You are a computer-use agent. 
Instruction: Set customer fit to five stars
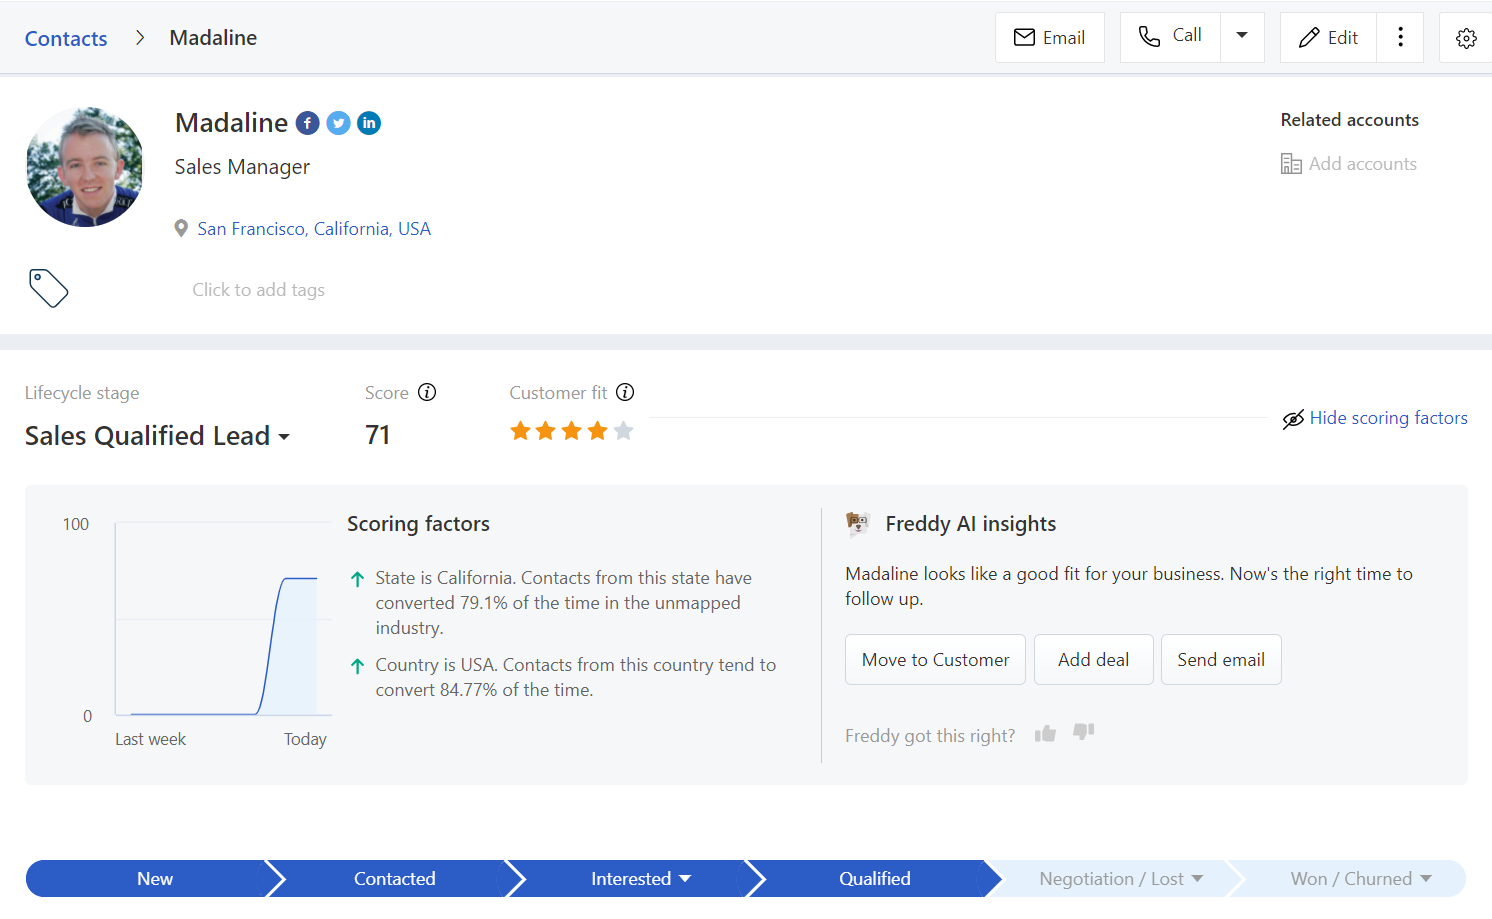[x=623, y=431]
